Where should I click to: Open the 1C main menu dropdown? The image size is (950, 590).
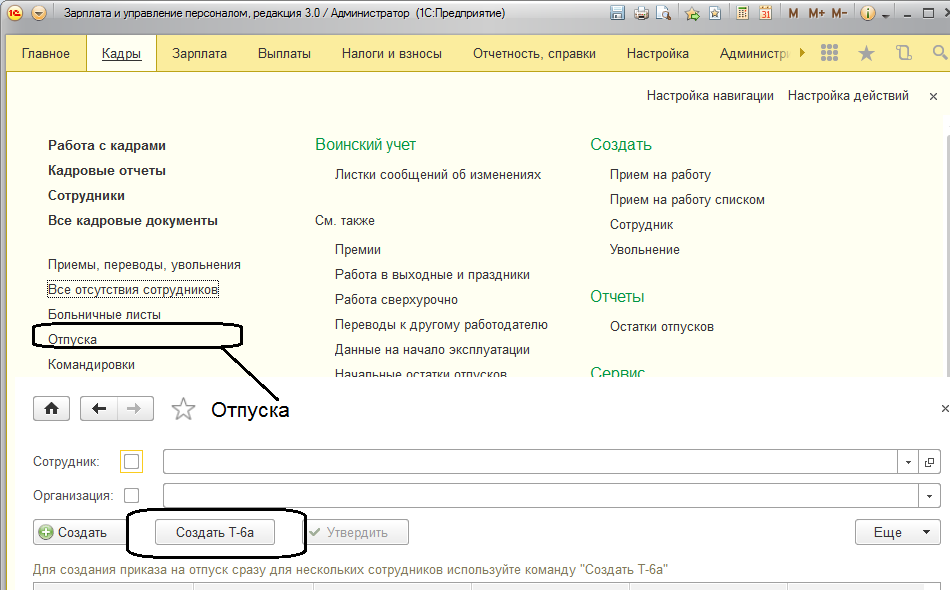click(x=38, y=13)
